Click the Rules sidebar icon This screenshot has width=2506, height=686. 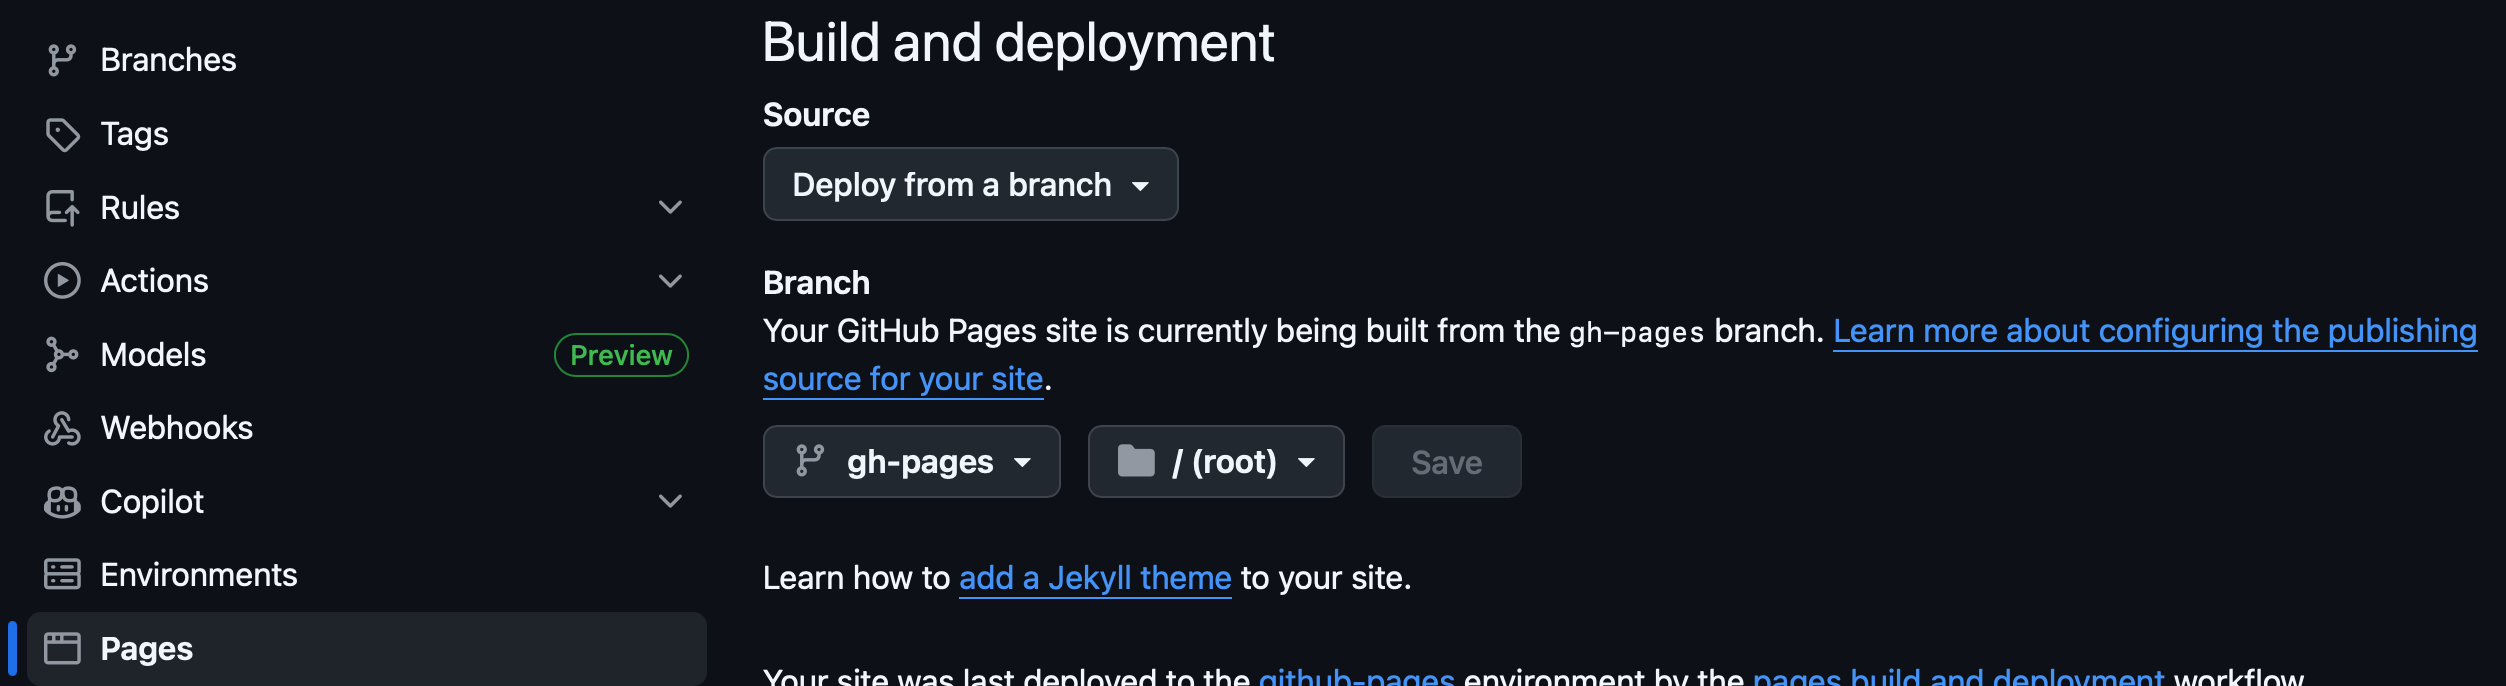click(x=62, y=208)
